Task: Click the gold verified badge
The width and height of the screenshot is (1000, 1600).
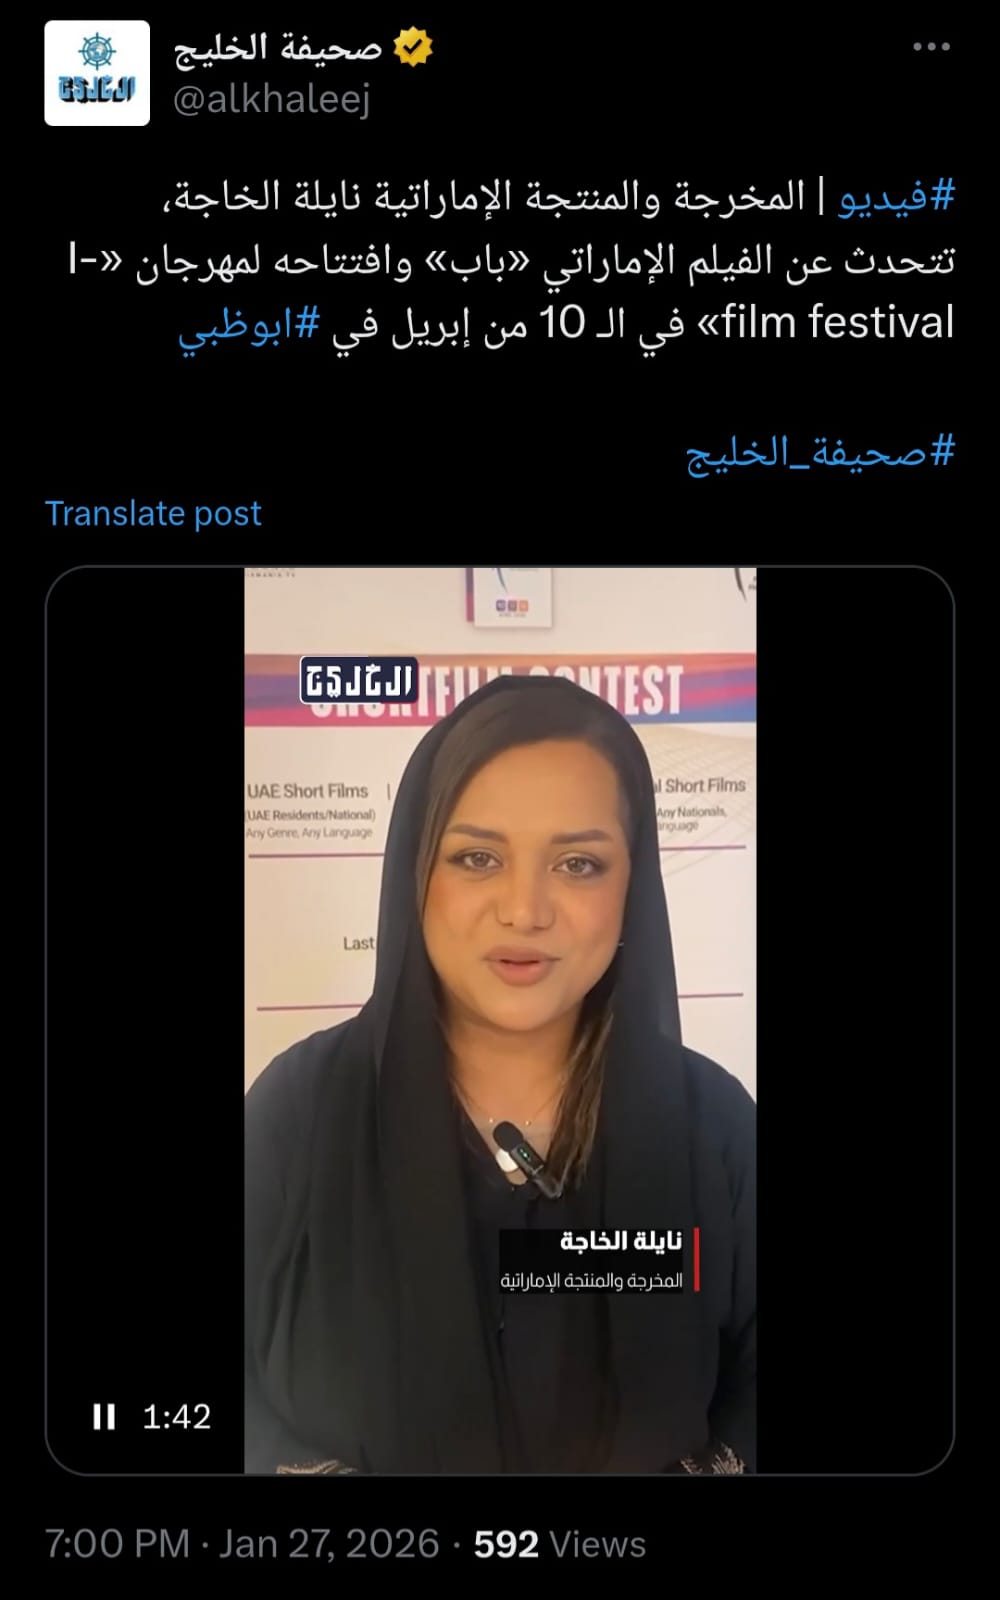Action: 412,48
